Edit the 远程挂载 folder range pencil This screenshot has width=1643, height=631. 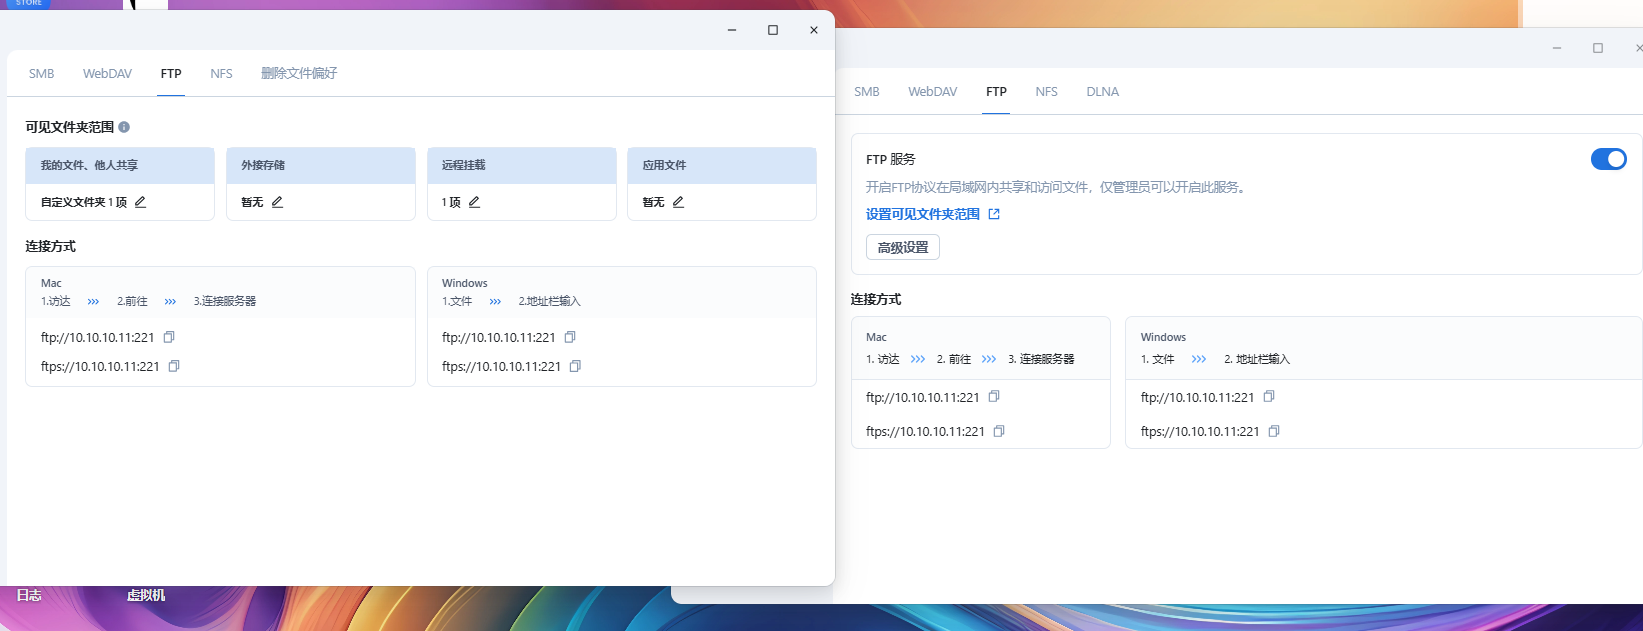(474, 202)
